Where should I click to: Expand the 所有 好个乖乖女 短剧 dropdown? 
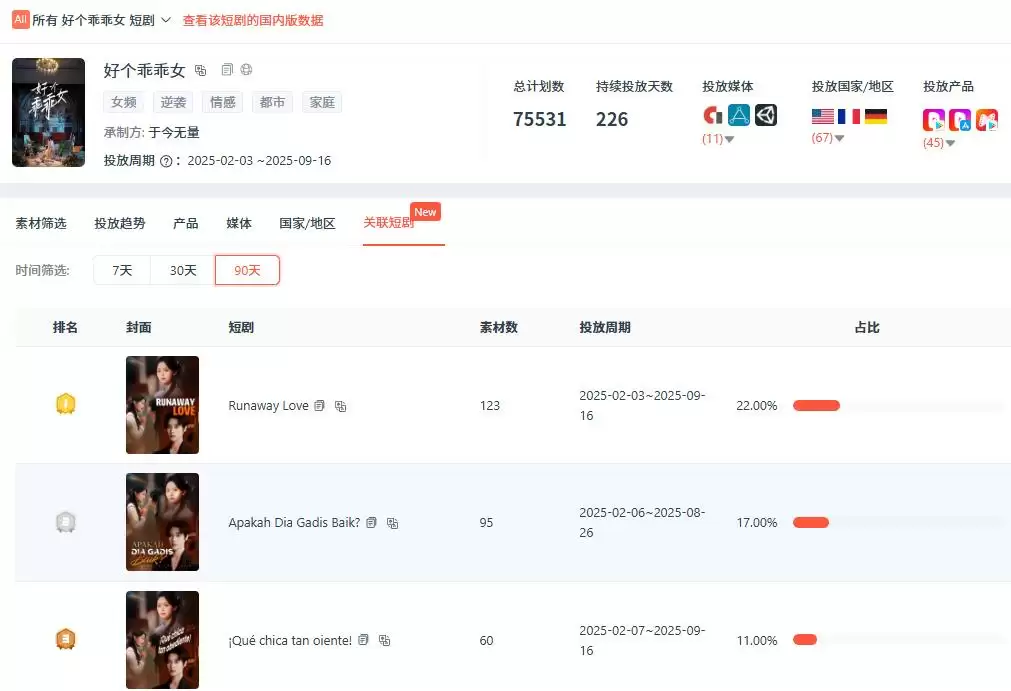[x=166, y=20]
